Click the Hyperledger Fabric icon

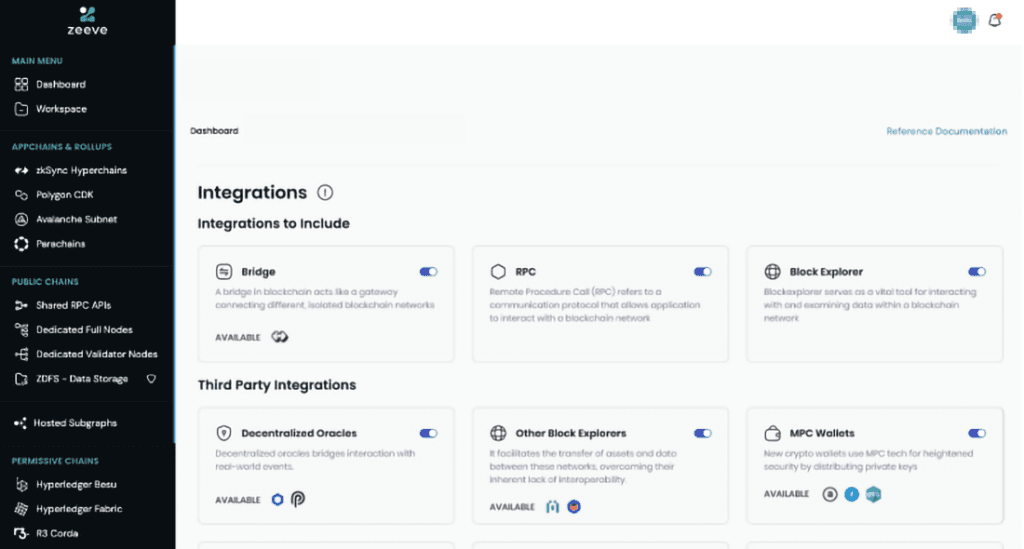coord(22,509)
